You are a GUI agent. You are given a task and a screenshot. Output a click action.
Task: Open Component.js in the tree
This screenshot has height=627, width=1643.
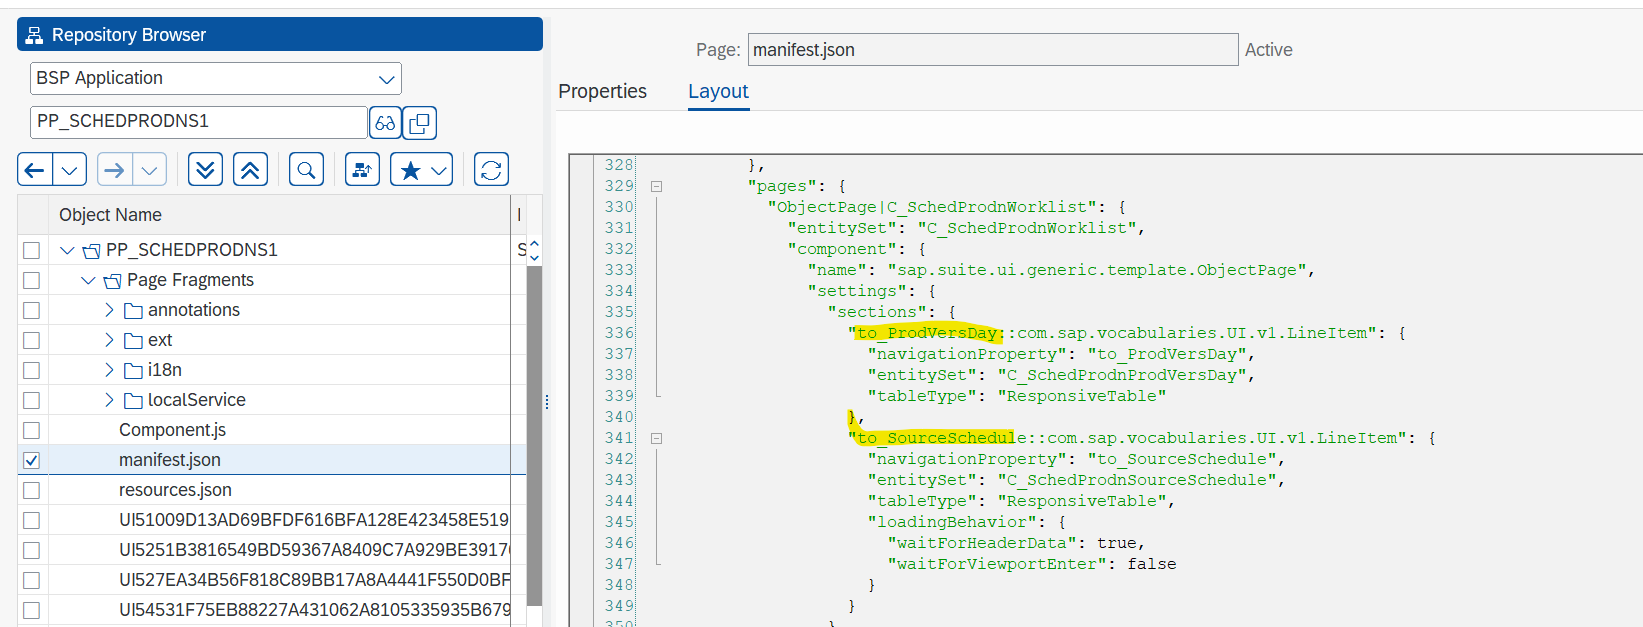pyautogui.click(x=172, y=430)
